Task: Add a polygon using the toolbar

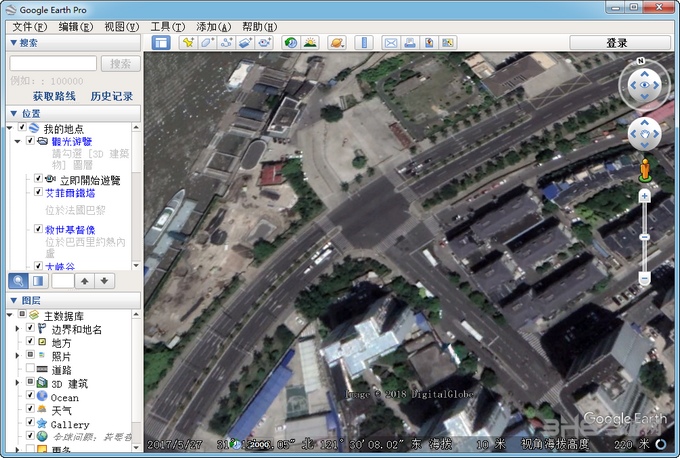Action: click(207, 43)
